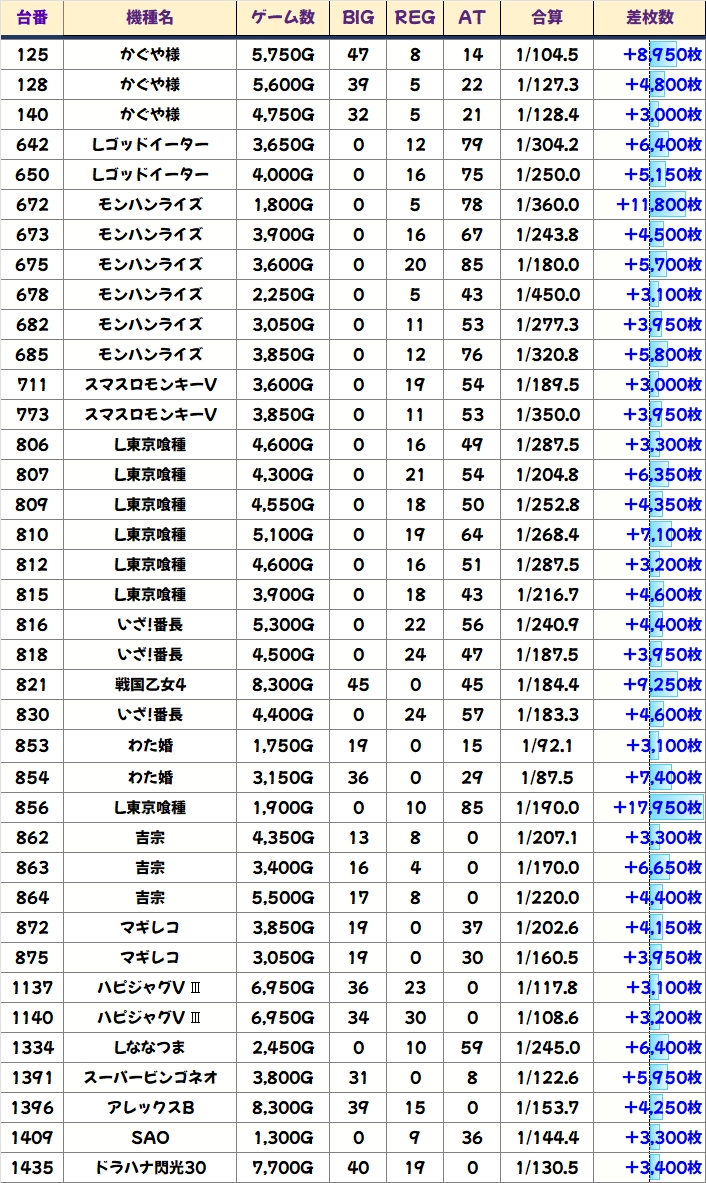Select いざ!番長 in row 816

coord(150,625)
